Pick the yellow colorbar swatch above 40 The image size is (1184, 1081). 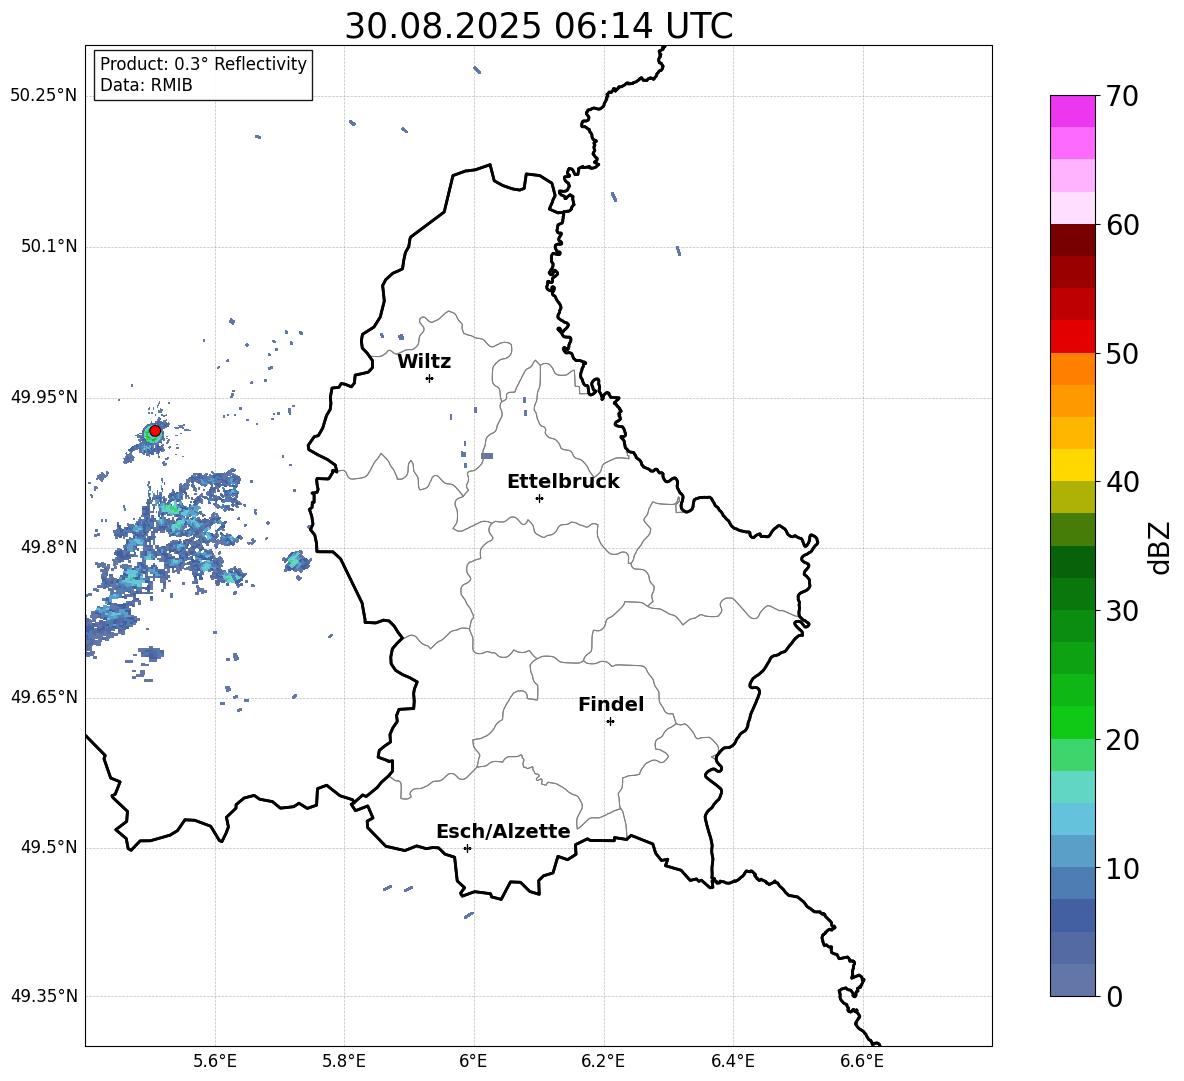(x=1073, y=465)
